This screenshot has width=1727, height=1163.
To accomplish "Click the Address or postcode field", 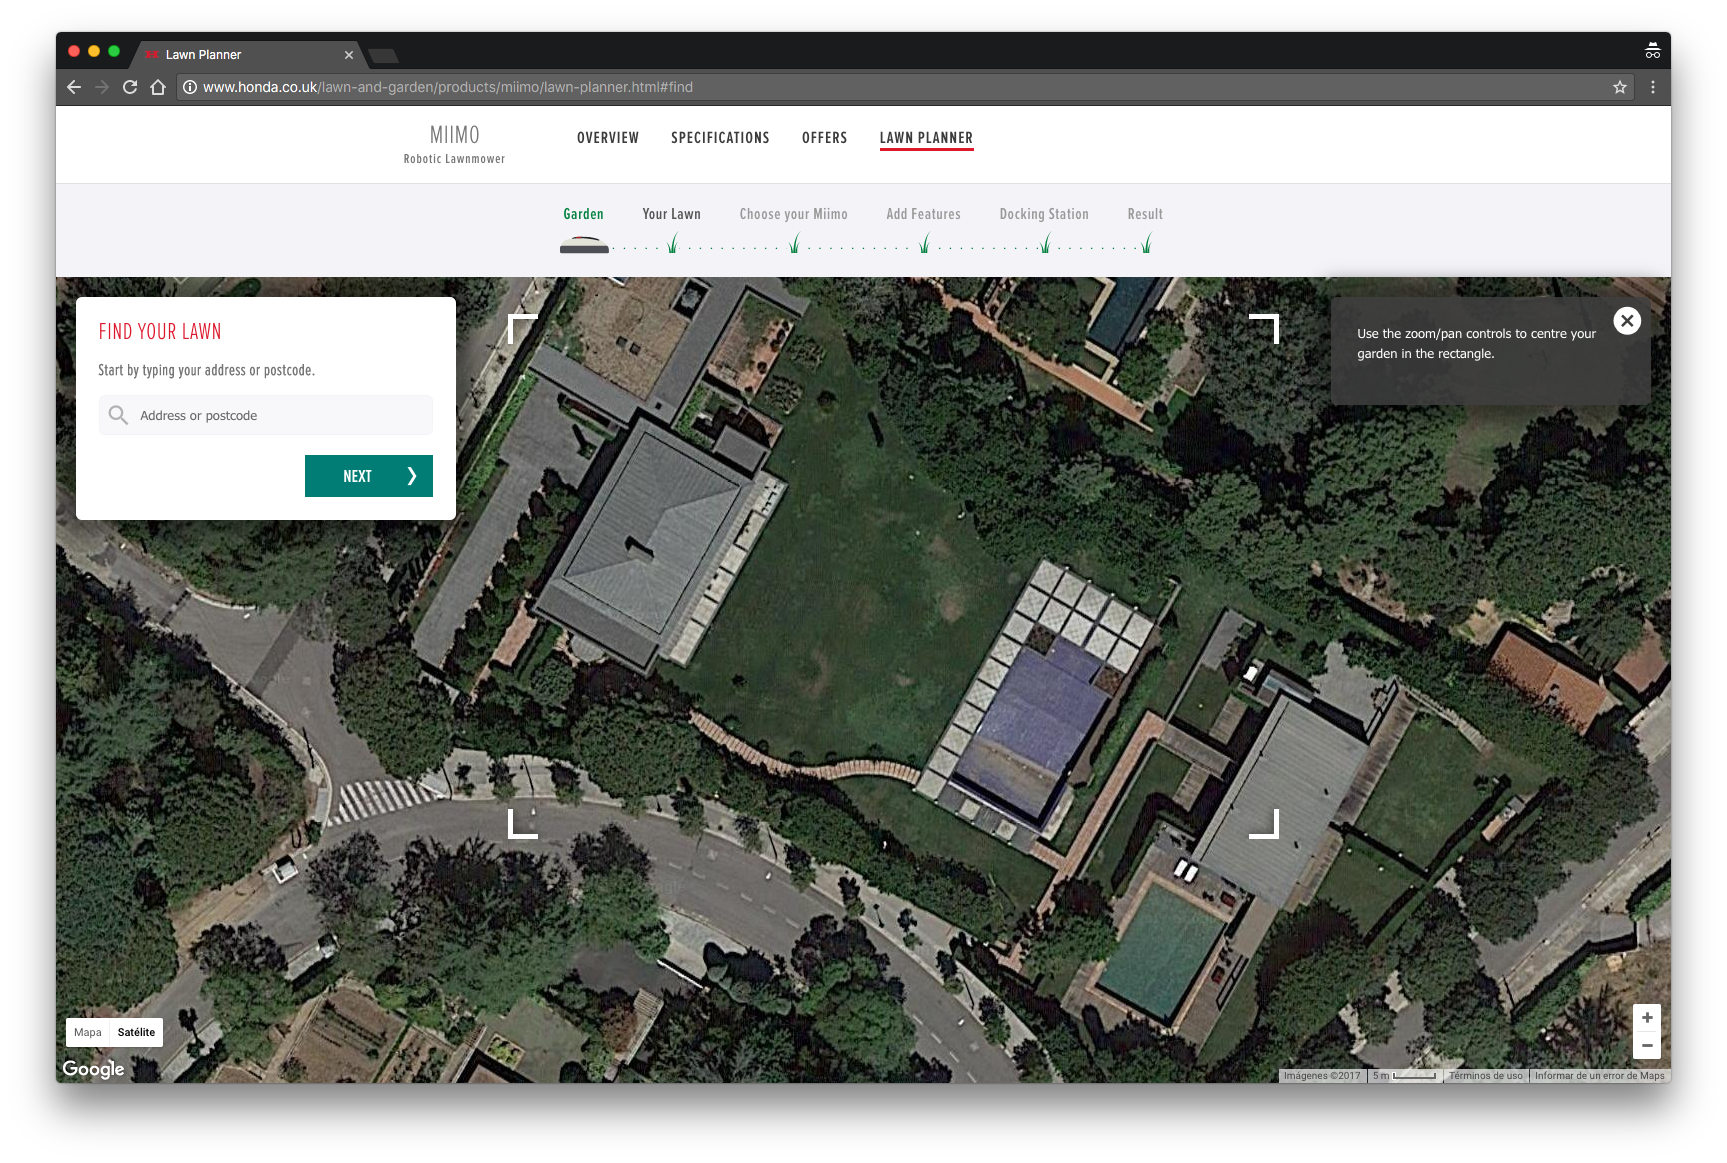I will (266, 415).
